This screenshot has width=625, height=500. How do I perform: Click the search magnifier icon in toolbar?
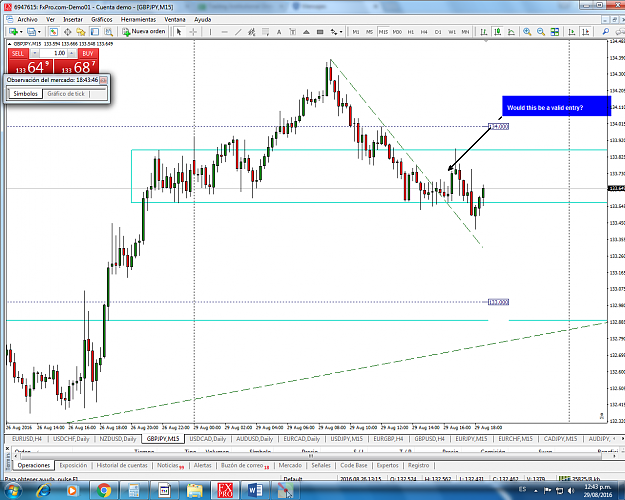[605, 31]
